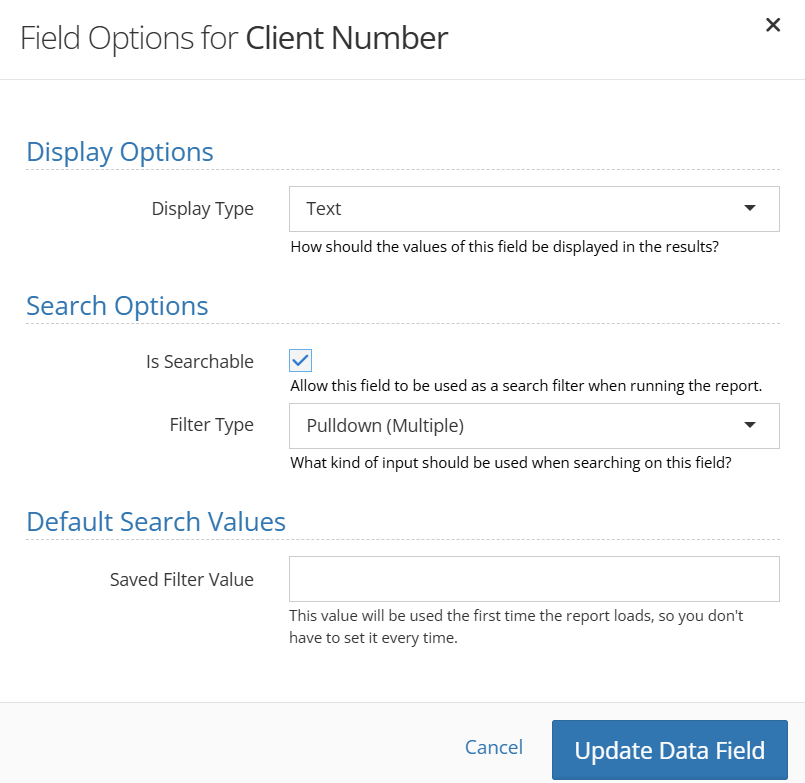Screen dimensions: 805x783
Task: Close the Field Options dialog with X
Action: click(772, 26)
